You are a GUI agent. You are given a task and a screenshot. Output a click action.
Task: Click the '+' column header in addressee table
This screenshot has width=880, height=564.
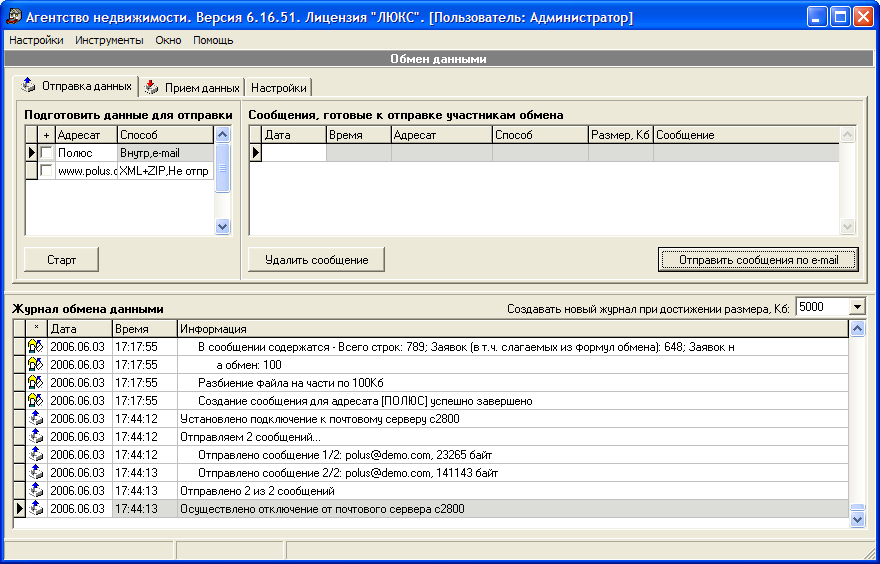[47, 135]
